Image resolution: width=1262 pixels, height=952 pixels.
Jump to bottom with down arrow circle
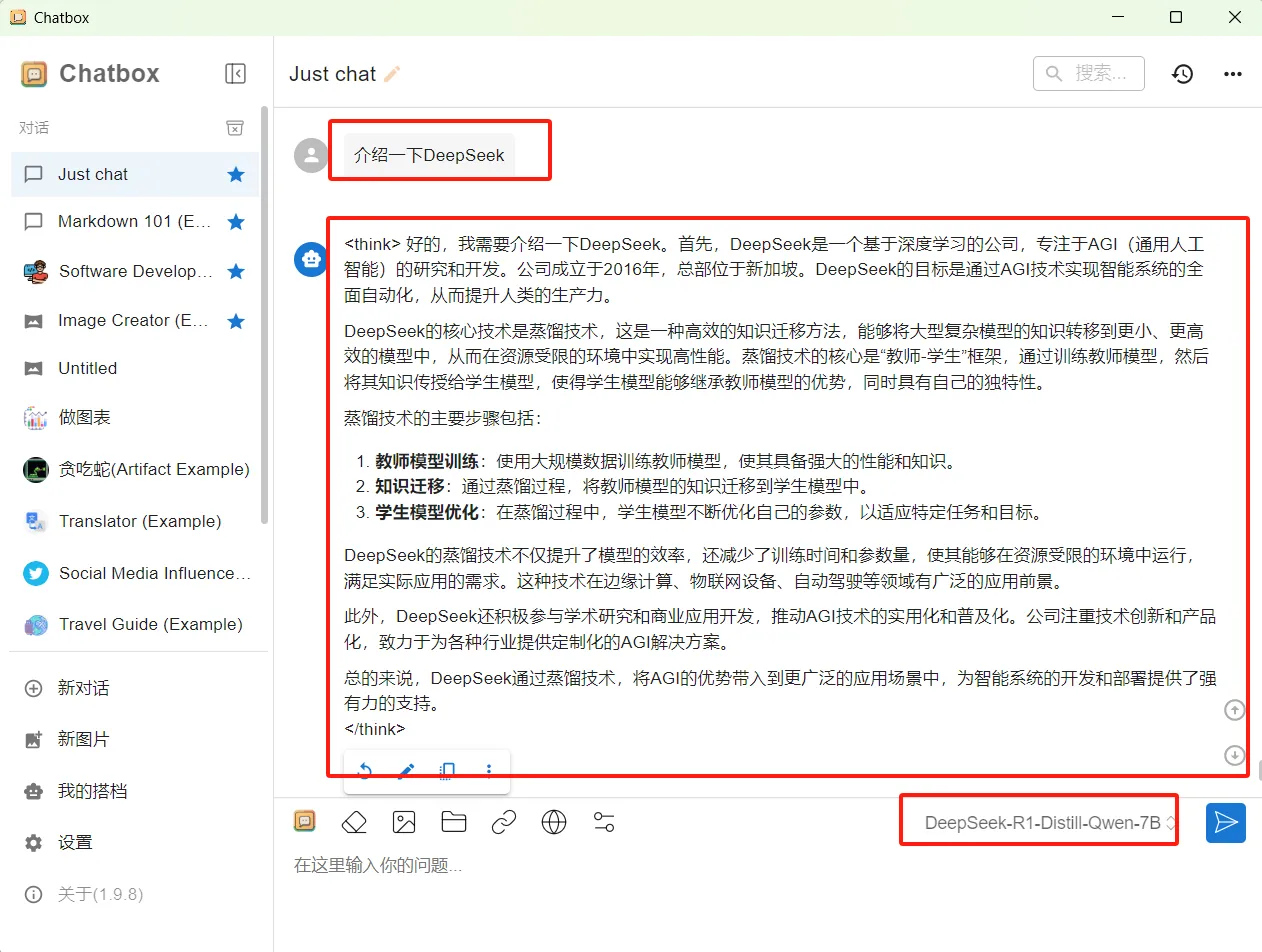click(x=1235, y=755)
